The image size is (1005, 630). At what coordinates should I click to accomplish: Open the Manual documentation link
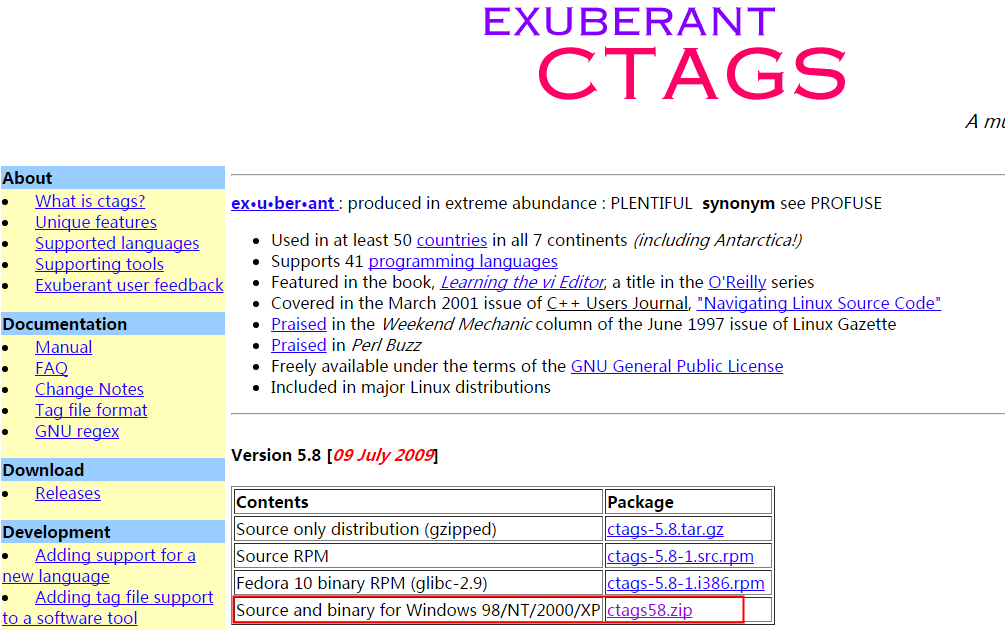click(63, 347)
